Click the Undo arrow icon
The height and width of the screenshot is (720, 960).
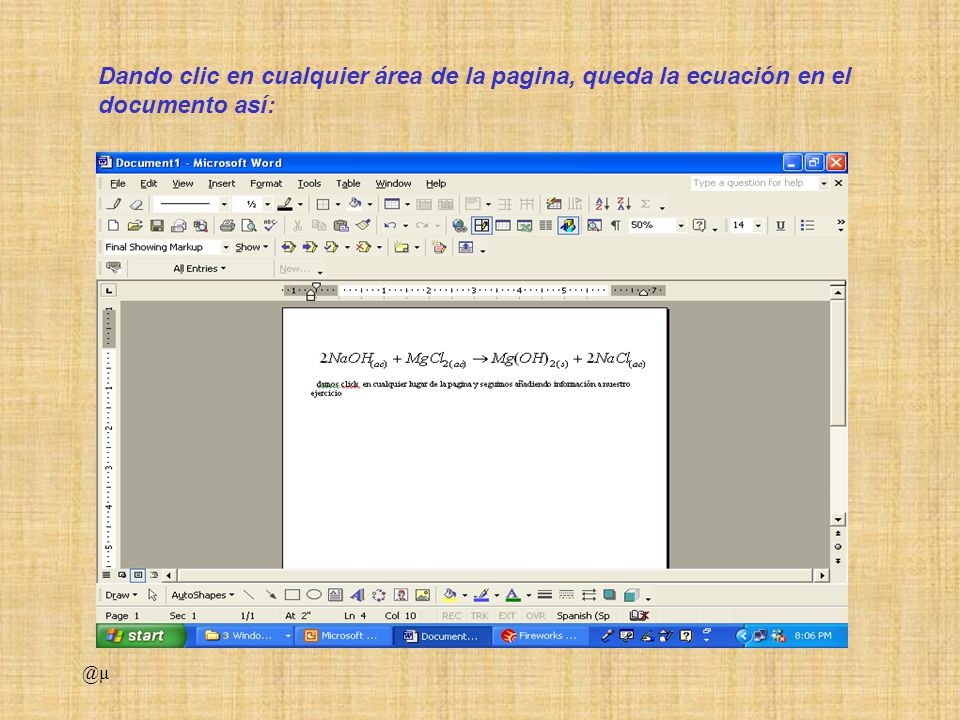(390, 225)
